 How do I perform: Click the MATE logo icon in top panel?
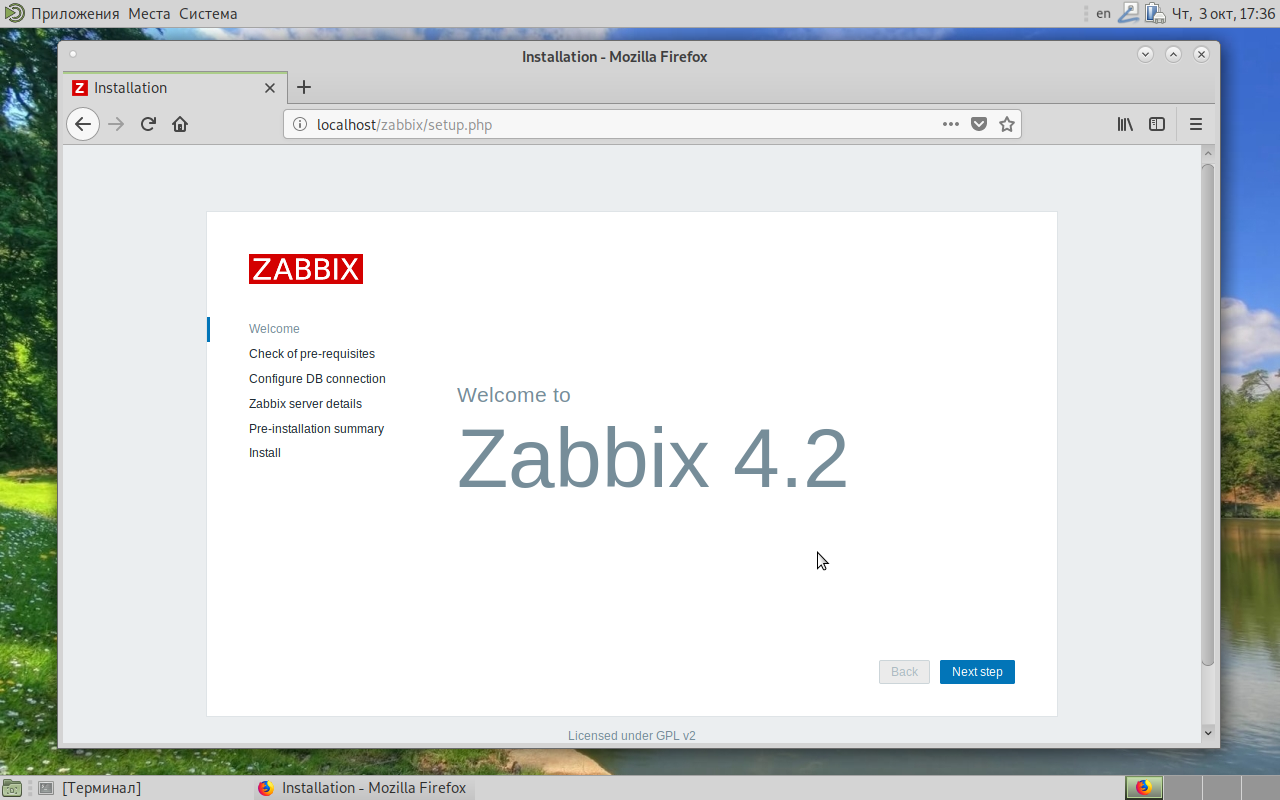[14, 13]
